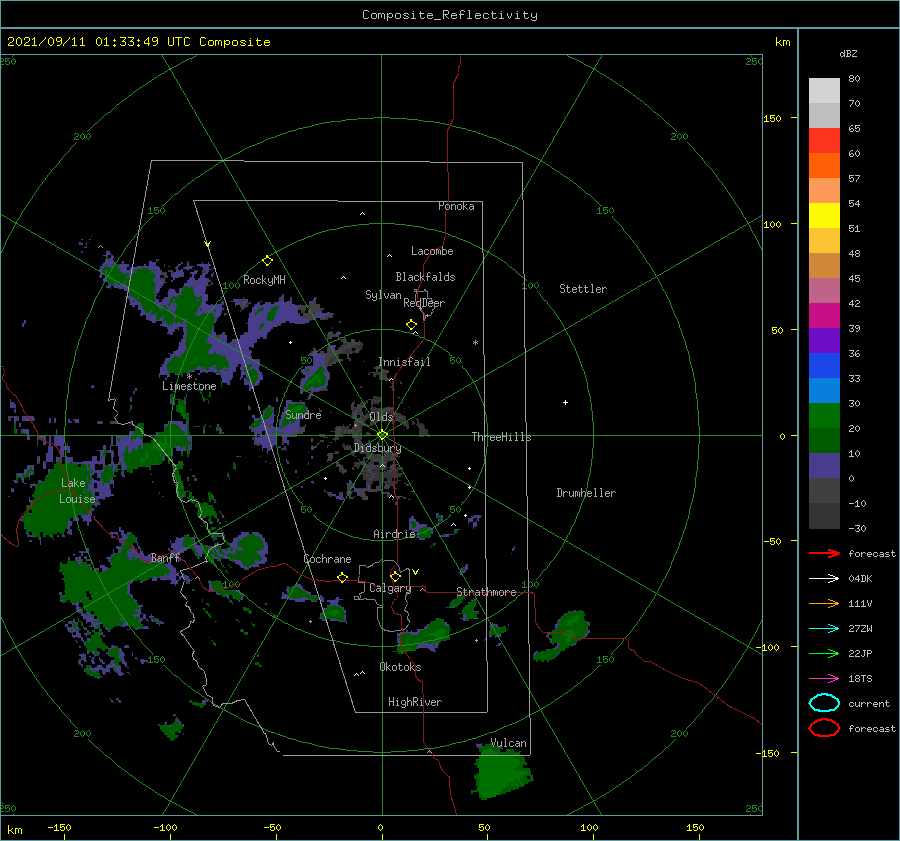Click the red forecast ellipse icon
The width and height of the screenshot is (900, 841).
tap(824, 728)
